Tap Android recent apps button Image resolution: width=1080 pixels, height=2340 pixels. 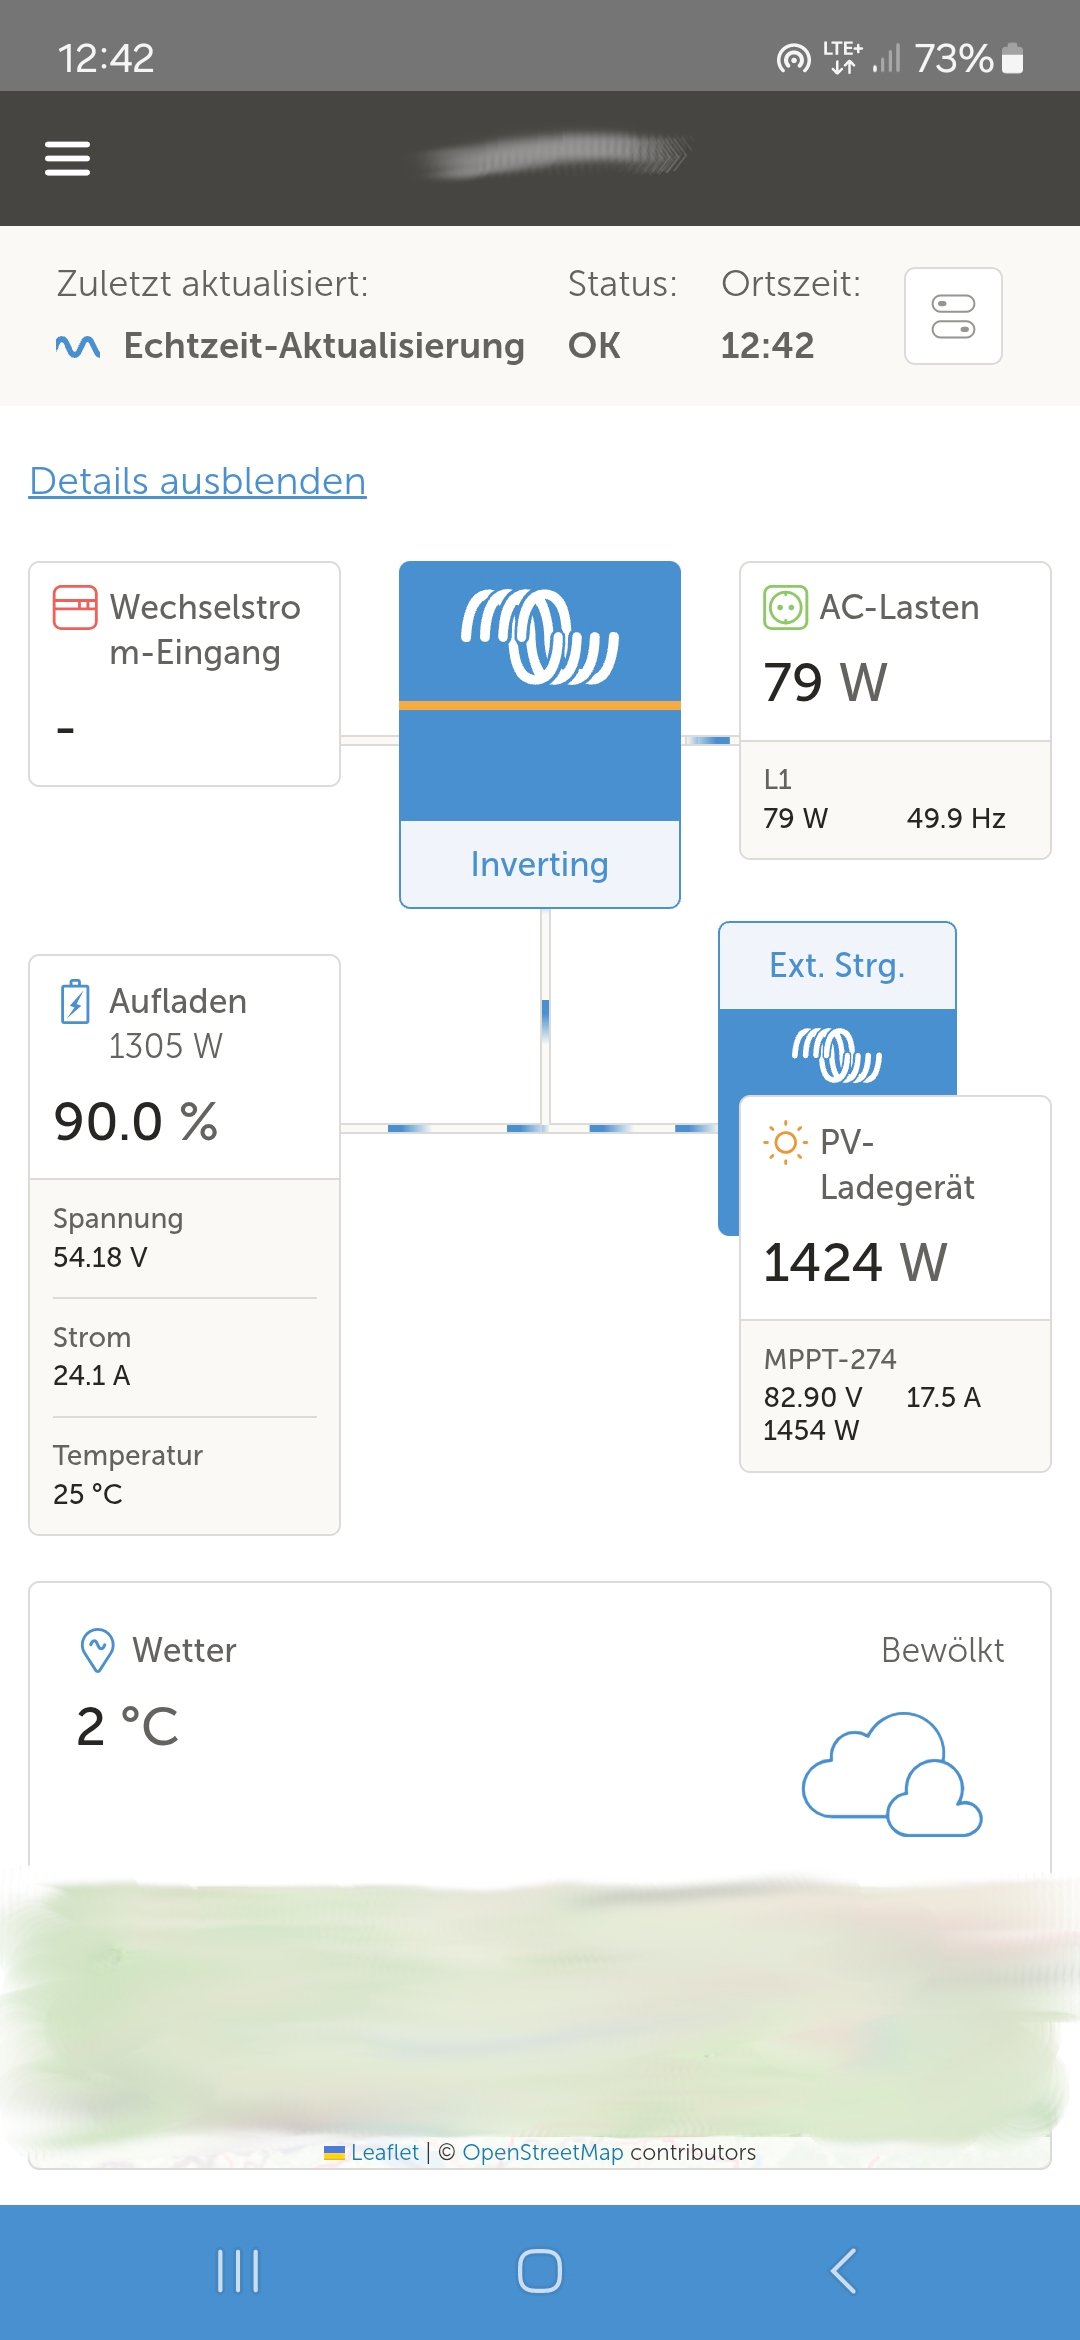click(x=238, y=2271)
